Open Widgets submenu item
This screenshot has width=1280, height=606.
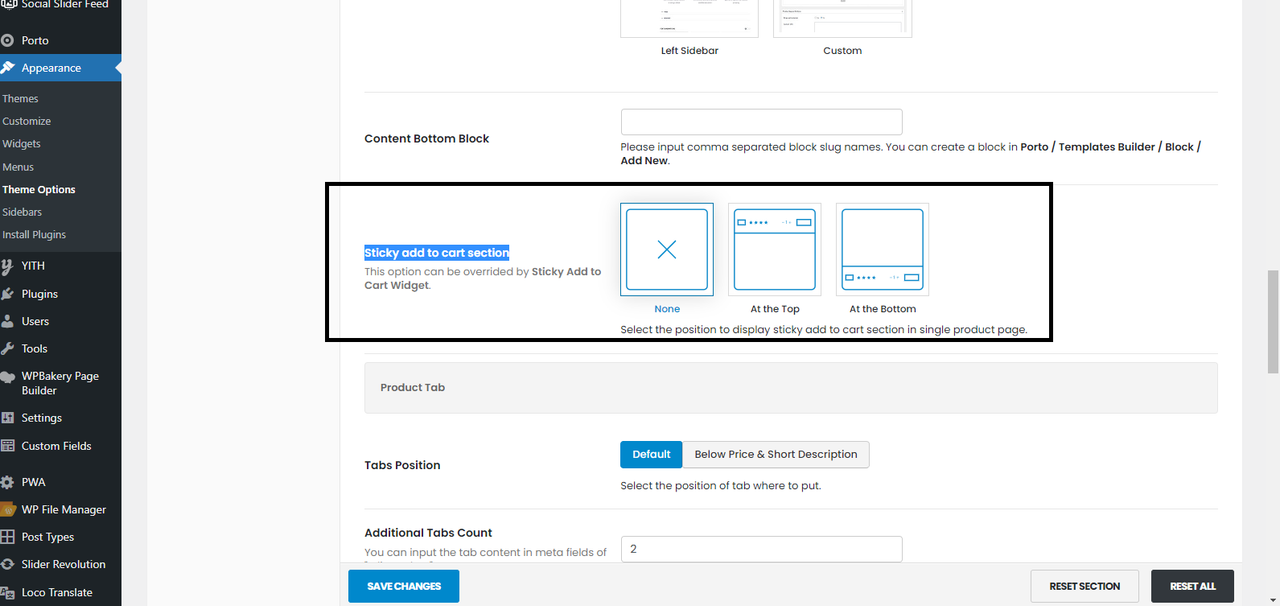click(x=22, y=144)
